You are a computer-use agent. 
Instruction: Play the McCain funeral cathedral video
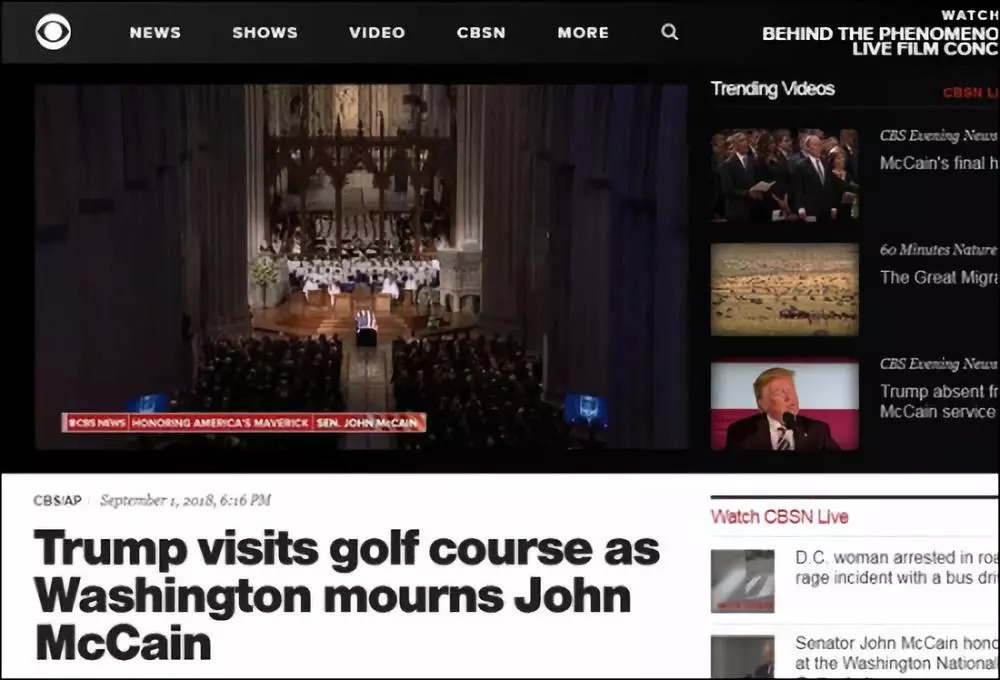(x=362, y=267)
